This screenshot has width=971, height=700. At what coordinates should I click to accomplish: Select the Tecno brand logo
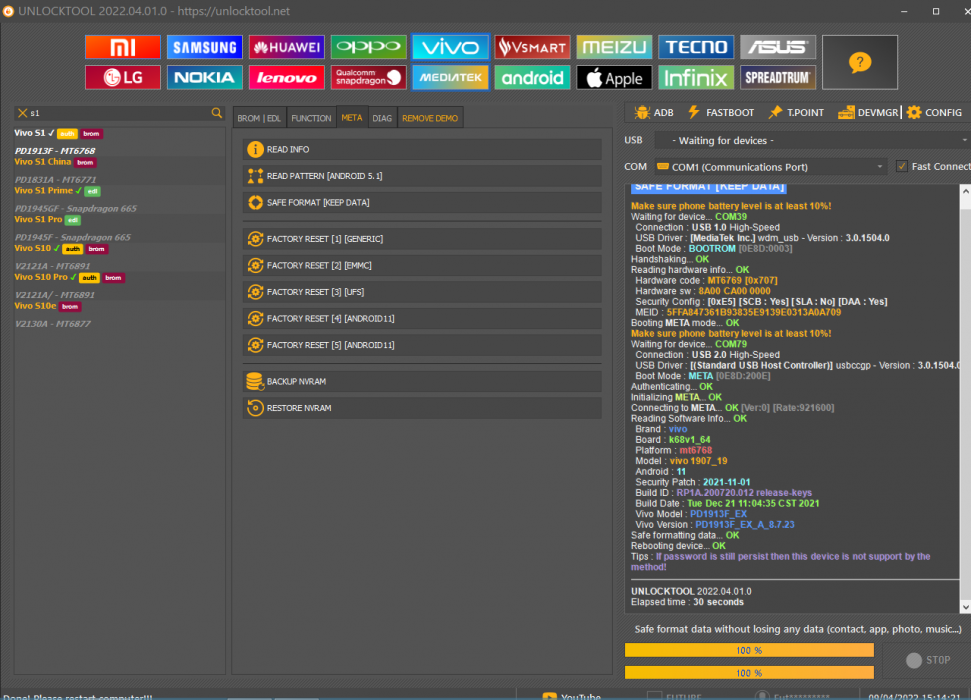[x=696, y=47]
